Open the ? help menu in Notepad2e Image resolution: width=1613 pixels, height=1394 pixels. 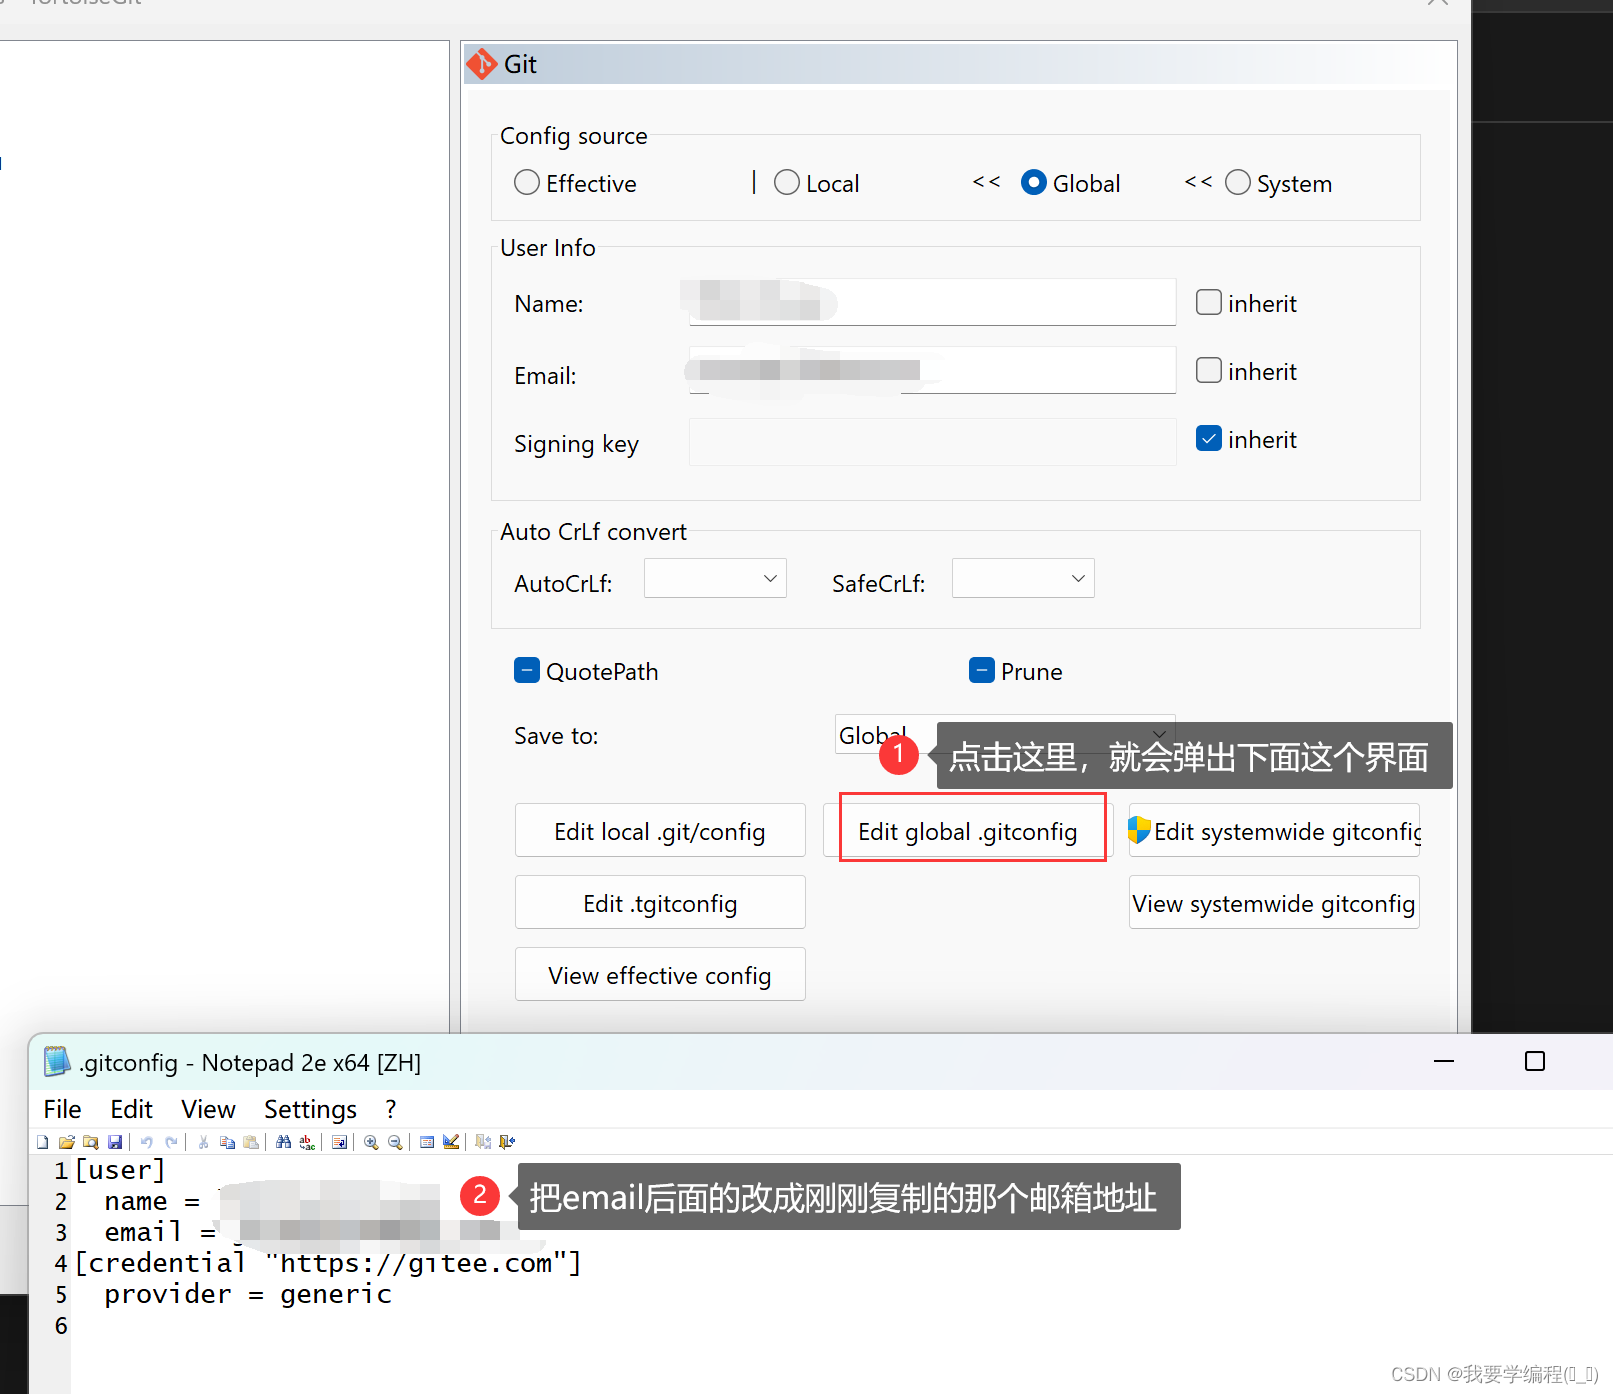[x=390, y=1109]
